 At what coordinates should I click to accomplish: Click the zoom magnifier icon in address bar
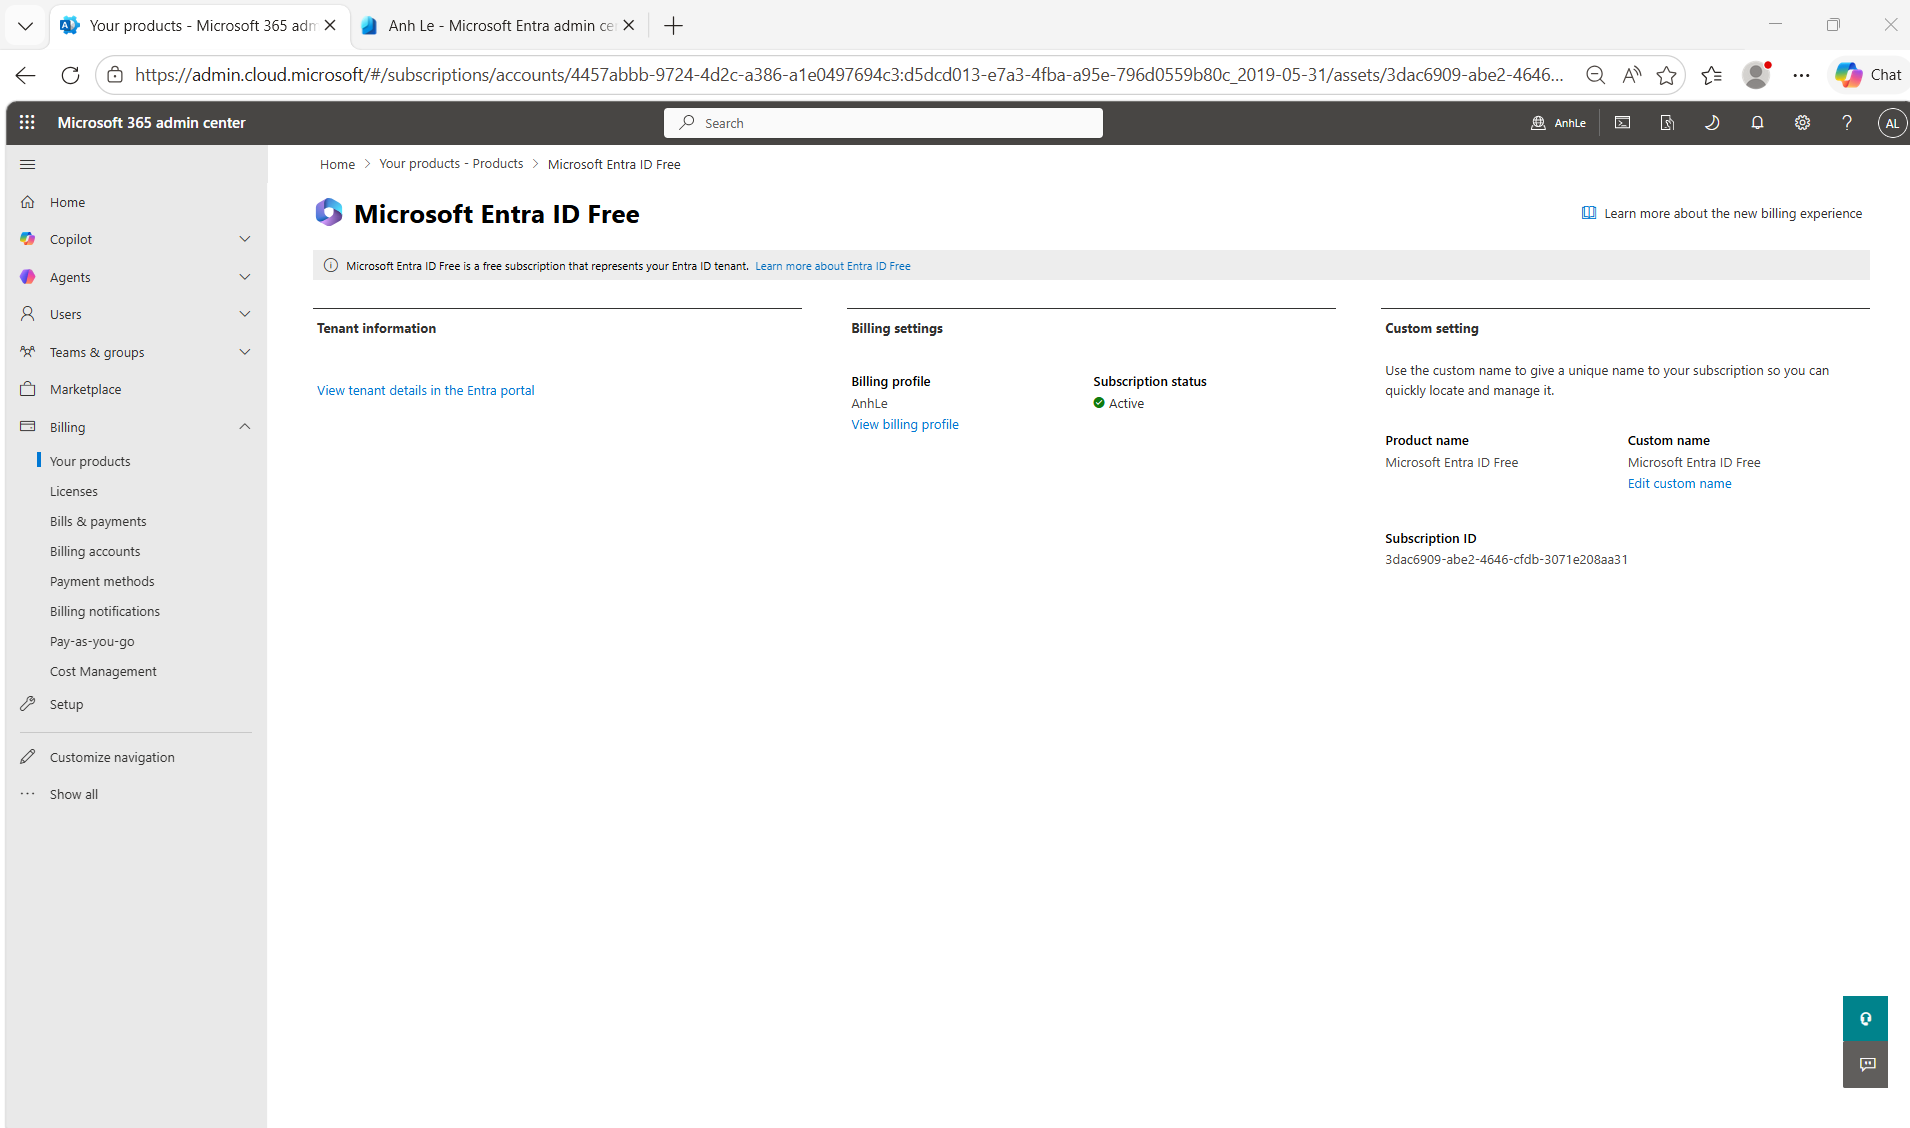pyautogui.click(x=1595, y=75)
